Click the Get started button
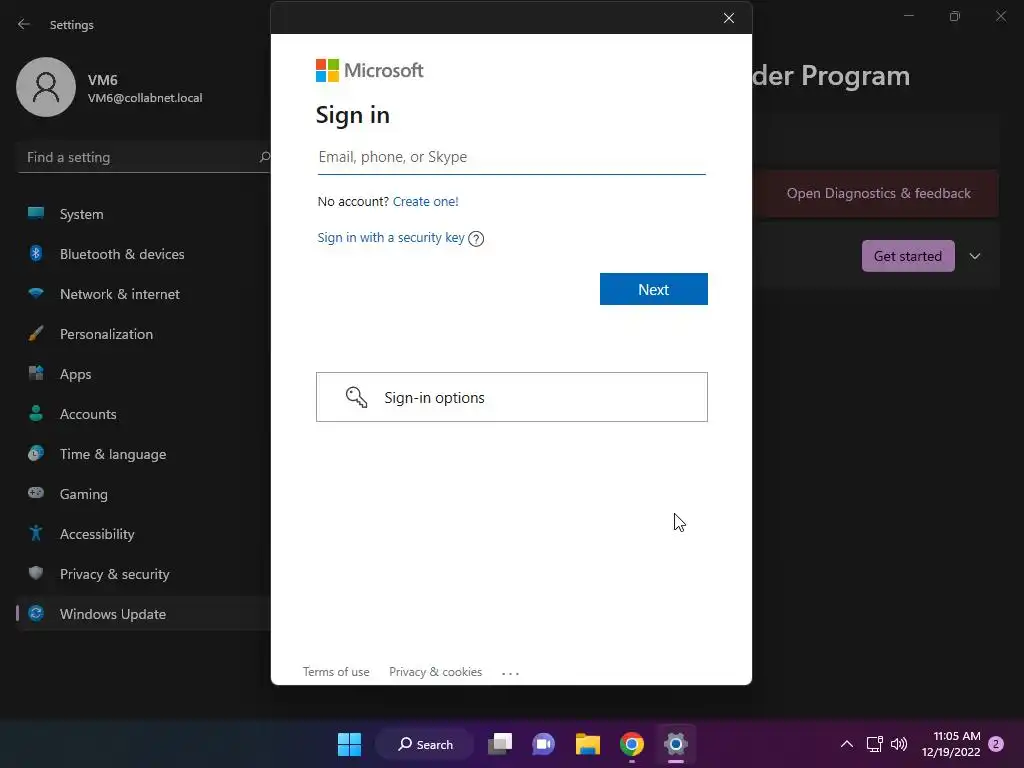The image size is (1024, 768). point(908,256)
